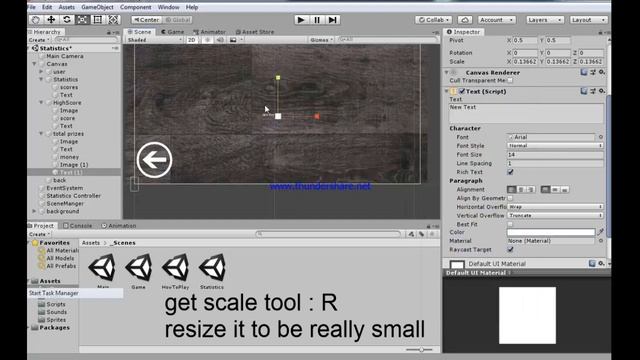Image resolution: width=640 pixels, height=360 pixels.
Task: Open the GameObject menu
Action: coord(97,7)
